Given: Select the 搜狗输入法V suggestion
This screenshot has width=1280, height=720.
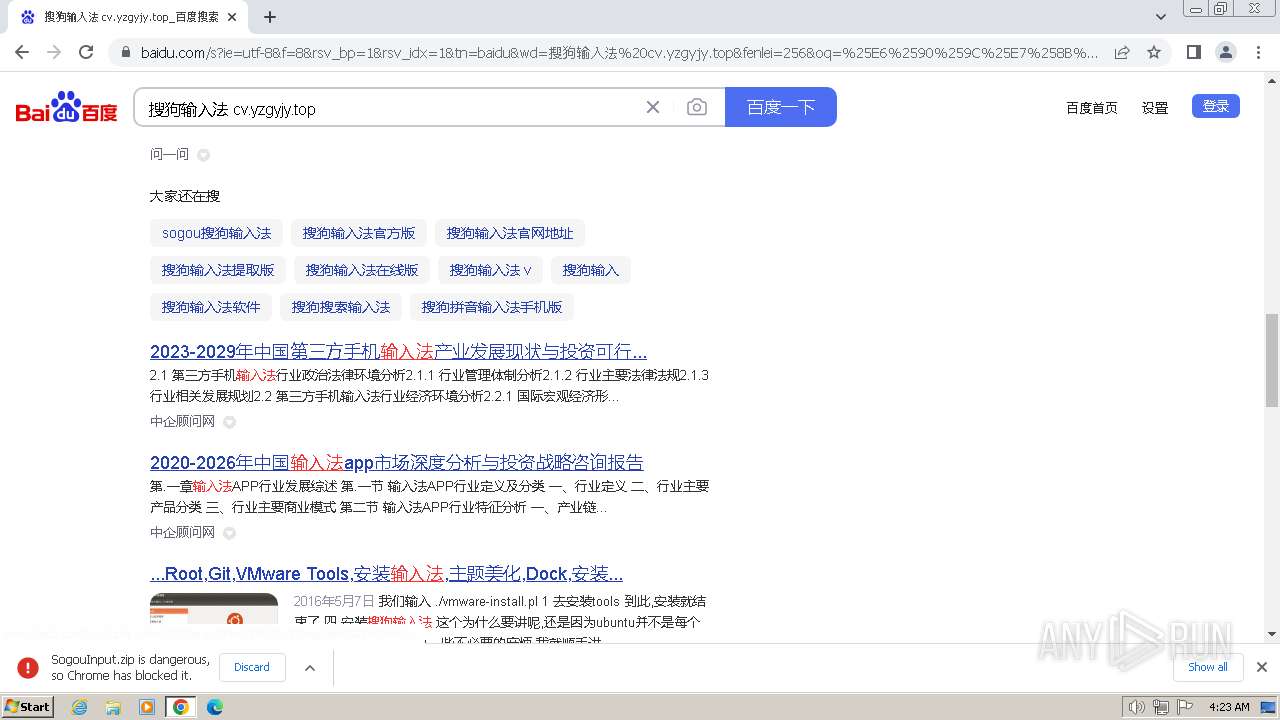Looking at the screenshot, I should [491, 270].
